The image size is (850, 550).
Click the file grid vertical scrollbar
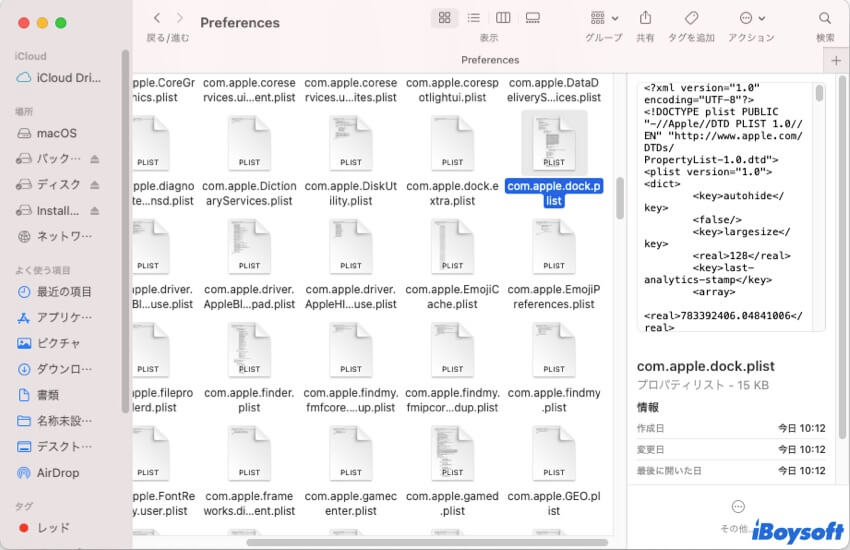[x=620, y=198]
